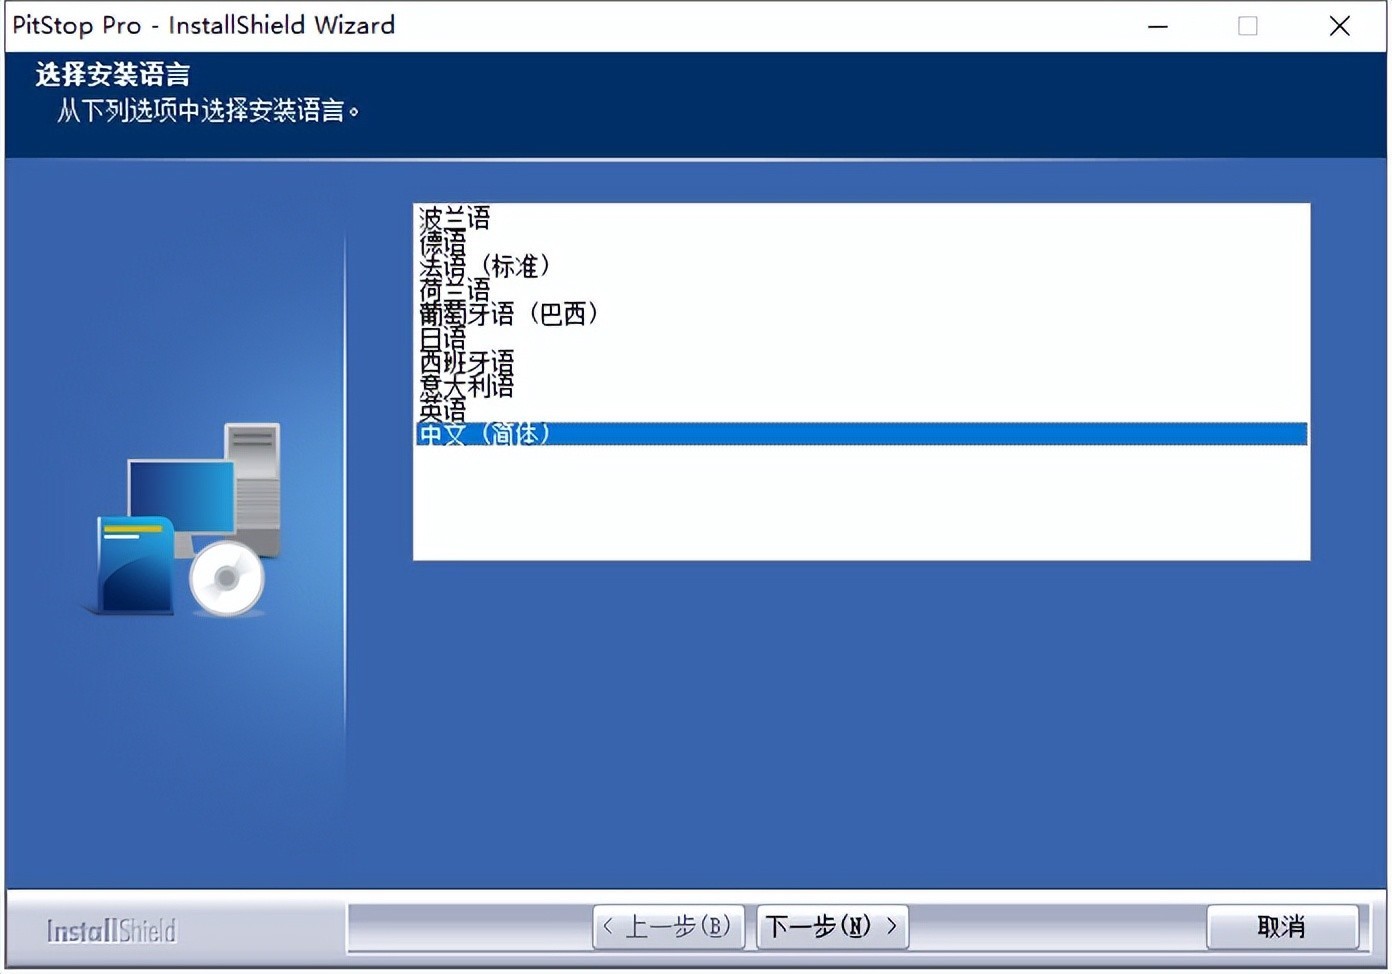Choose 法语（标准） as install language
Screen dimensions: 1392x974
point(861,265)
